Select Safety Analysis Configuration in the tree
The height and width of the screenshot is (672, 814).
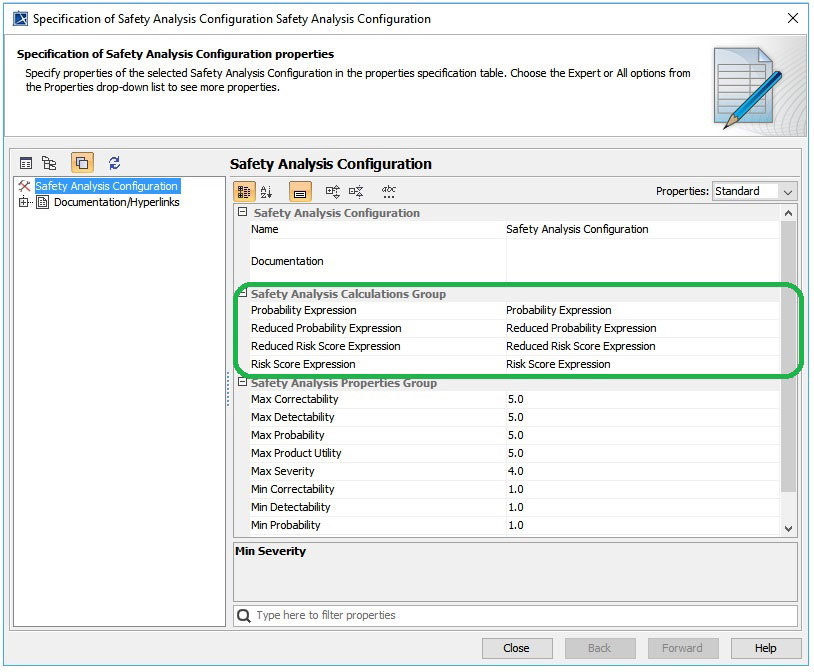[106, 186]
